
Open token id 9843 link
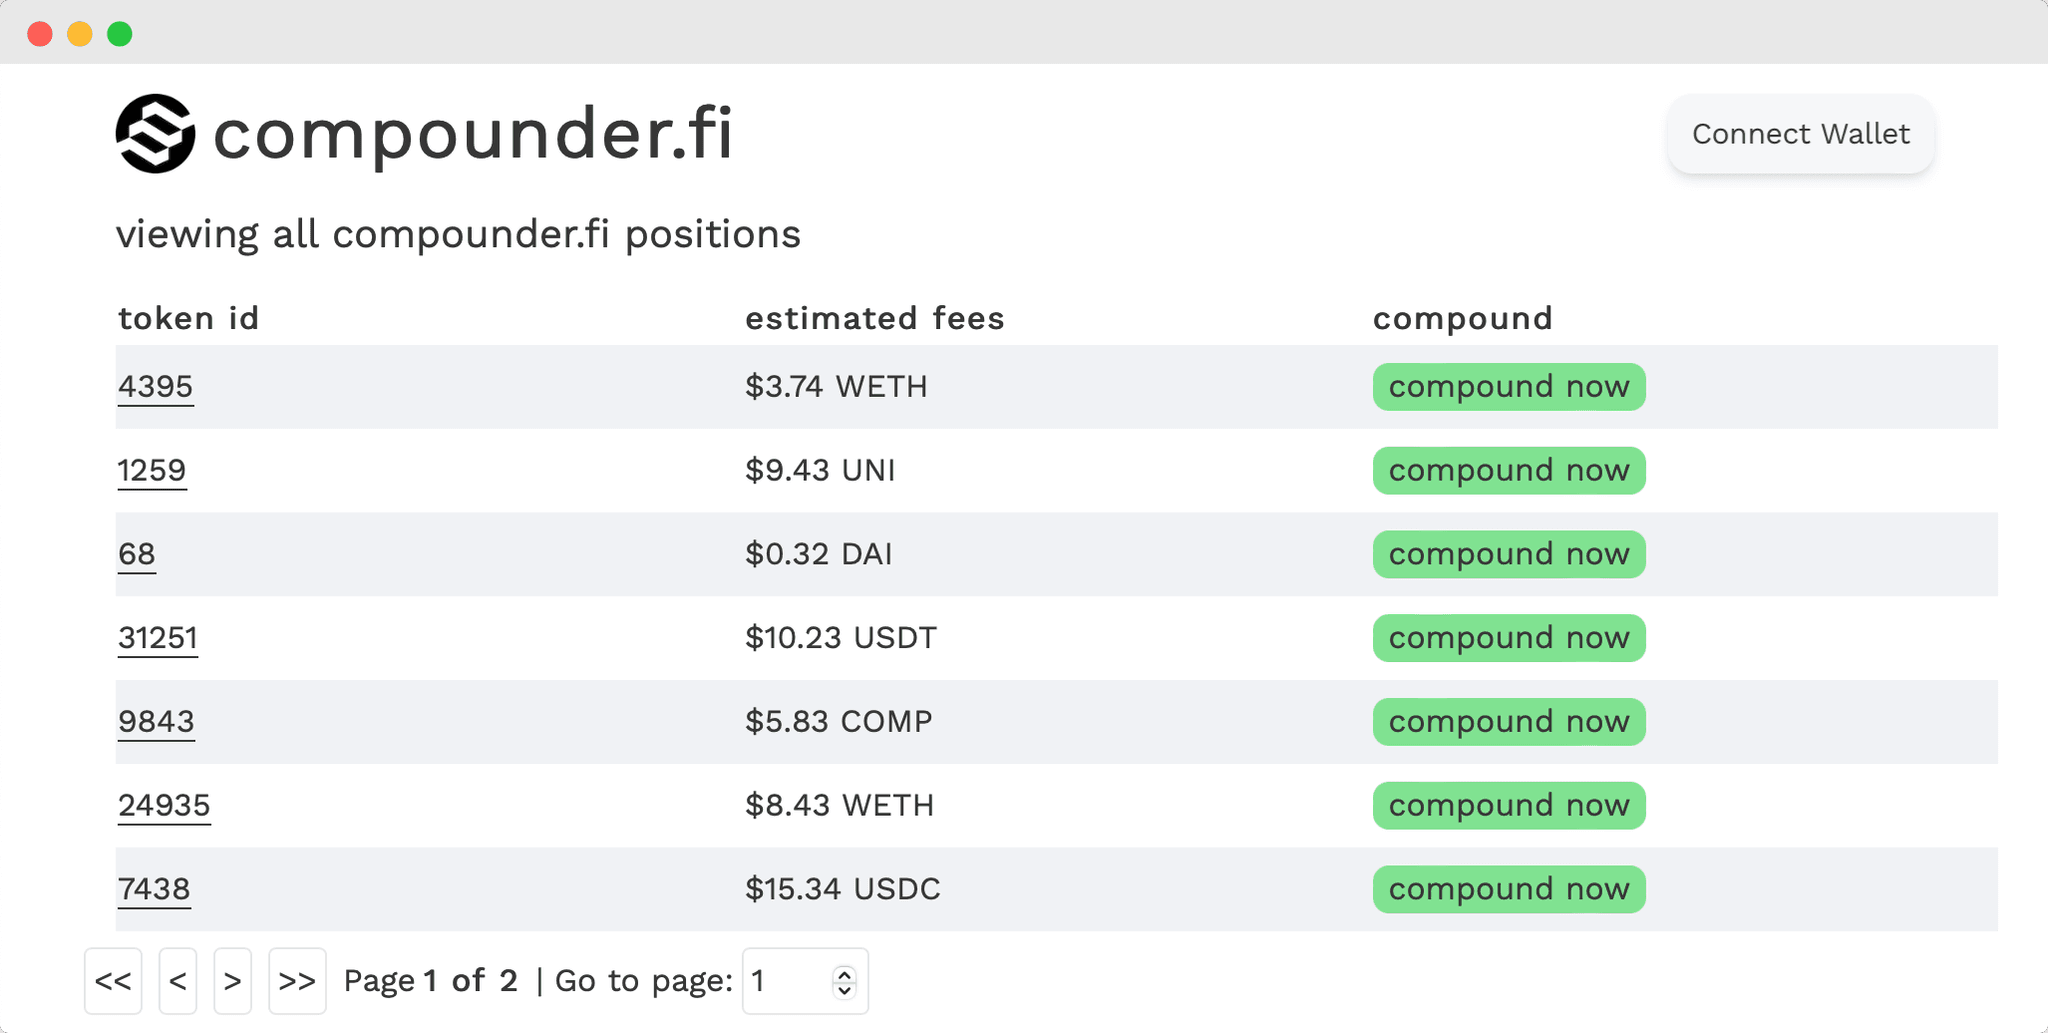point(156,722)
